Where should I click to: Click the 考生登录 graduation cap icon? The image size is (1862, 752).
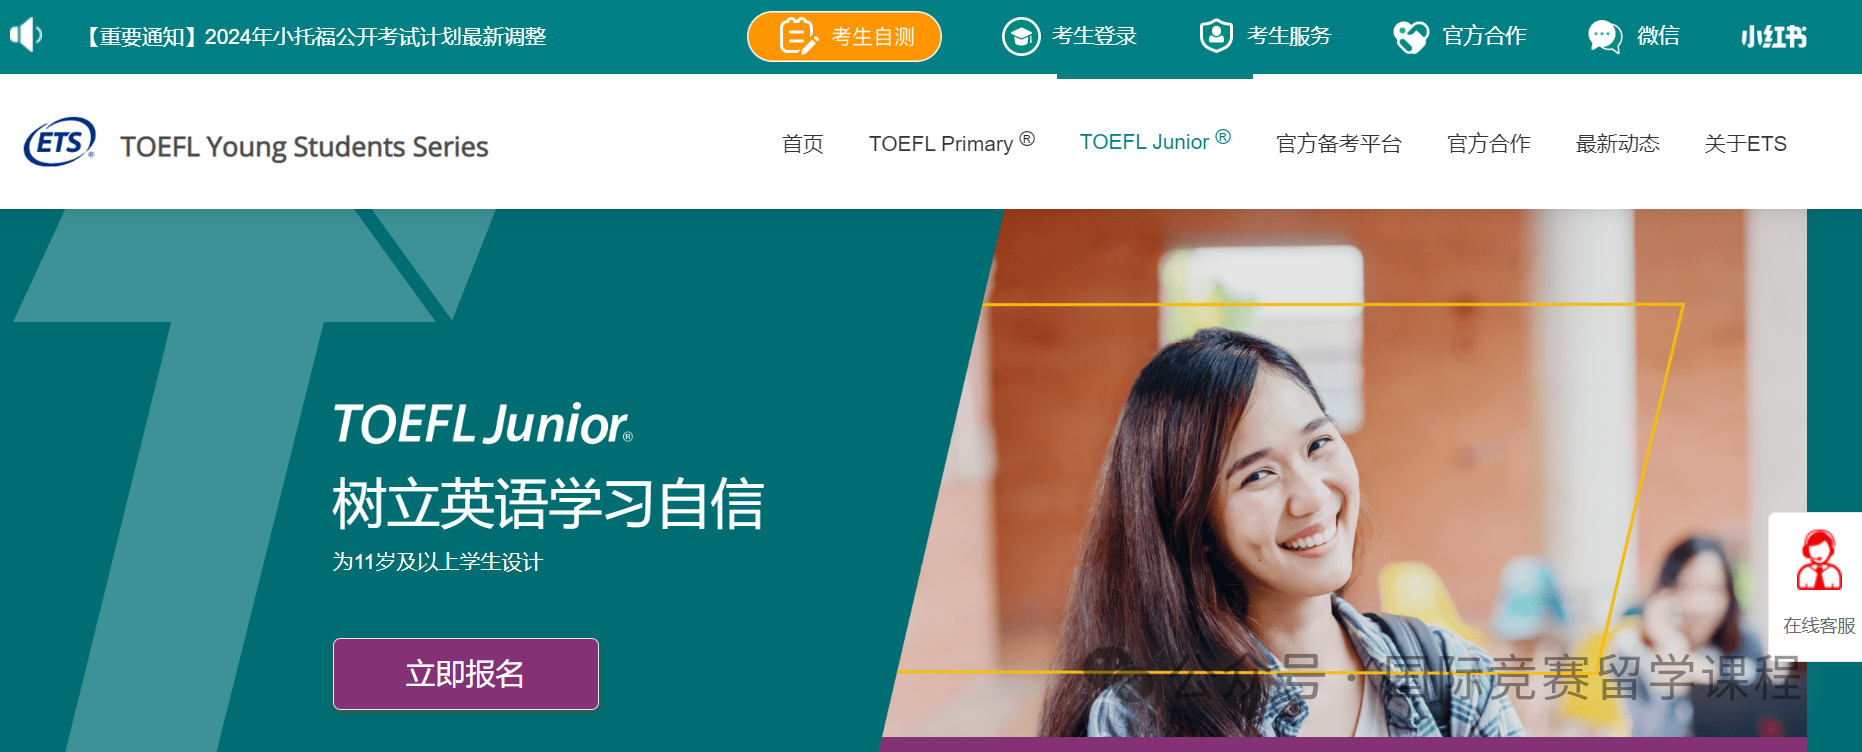point(1021,36)
